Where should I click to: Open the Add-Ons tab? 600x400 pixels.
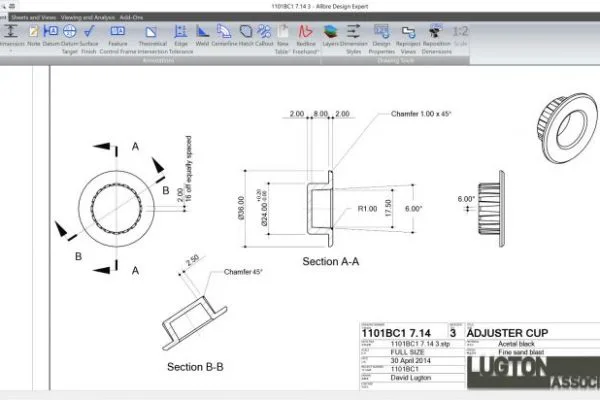tap(131, 17)
